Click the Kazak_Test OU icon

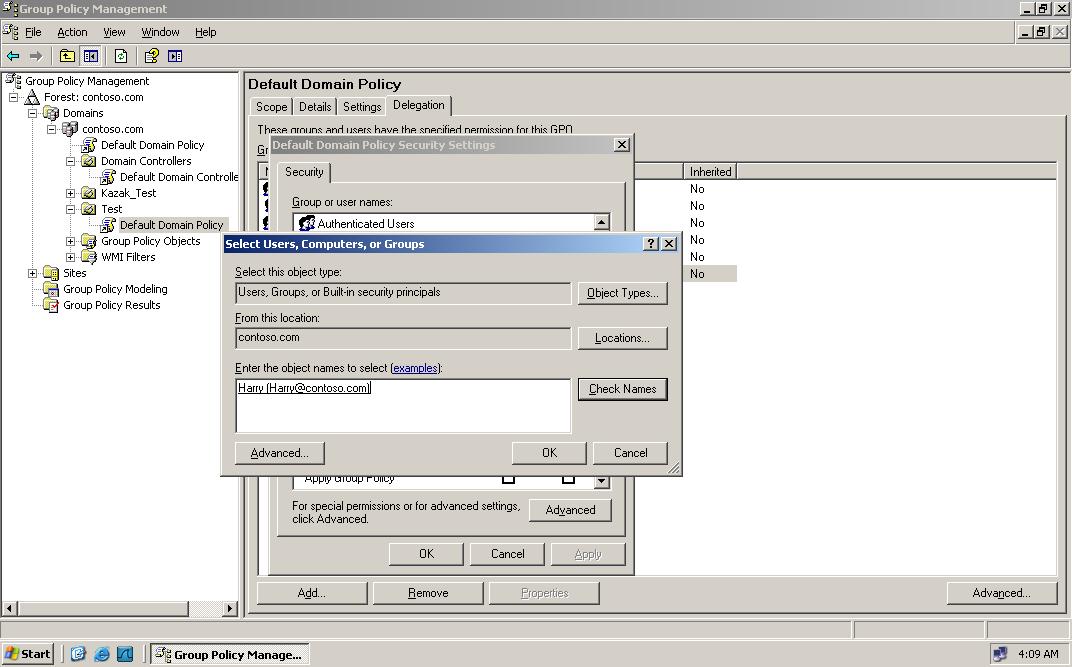89,193
